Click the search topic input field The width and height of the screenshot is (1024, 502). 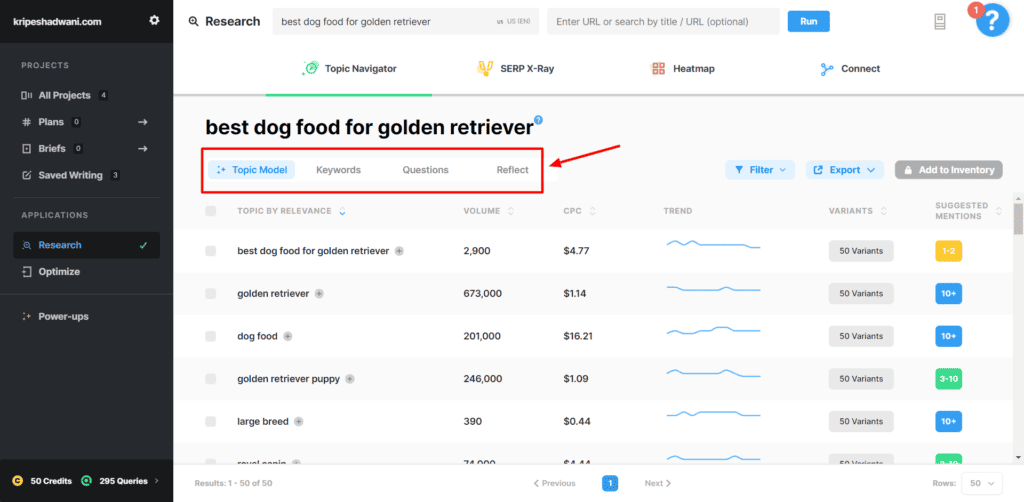tap(407, 22)
